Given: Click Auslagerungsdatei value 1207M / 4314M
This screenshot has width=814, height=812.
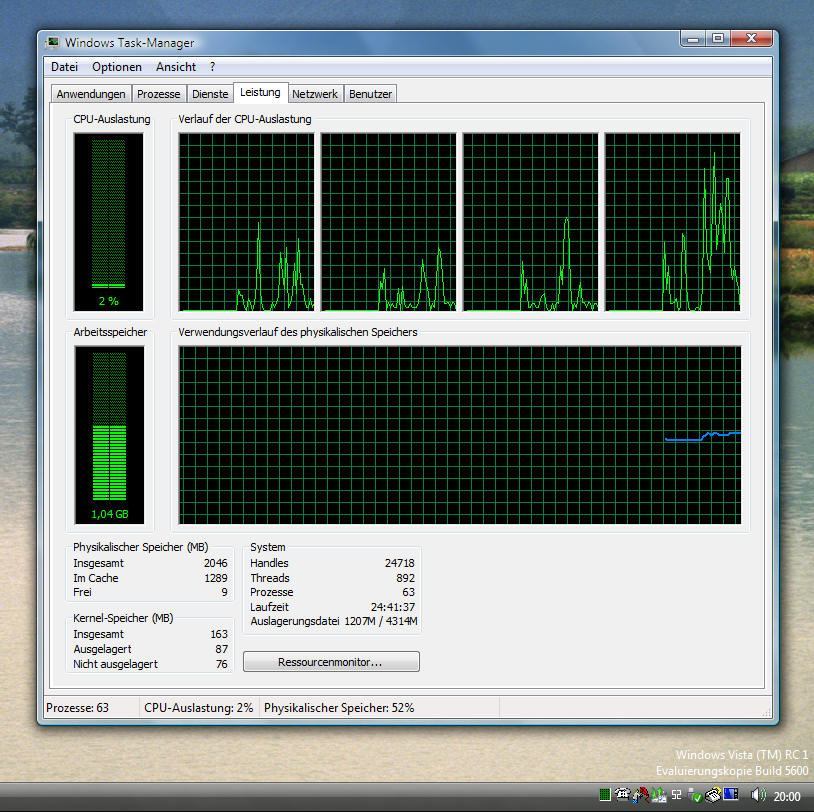Looking at the screenshot, I should (381, 621).
